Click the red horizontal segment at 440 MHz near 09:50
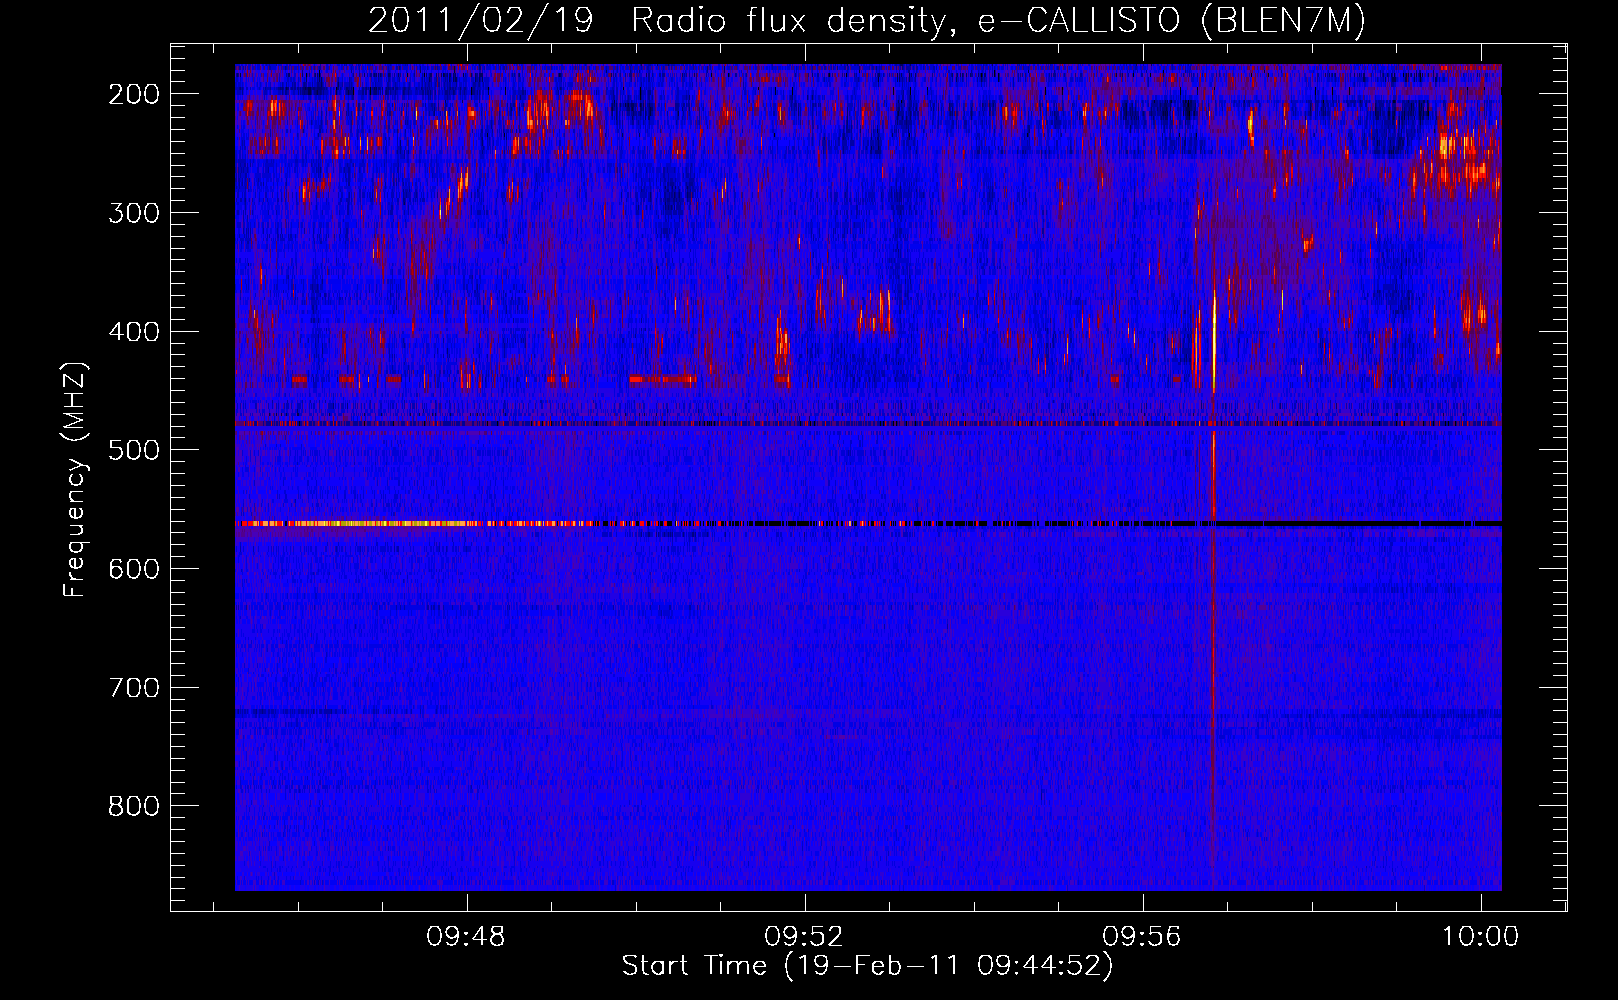Viewport: 1618px width, 1000px height. (663, 379)
